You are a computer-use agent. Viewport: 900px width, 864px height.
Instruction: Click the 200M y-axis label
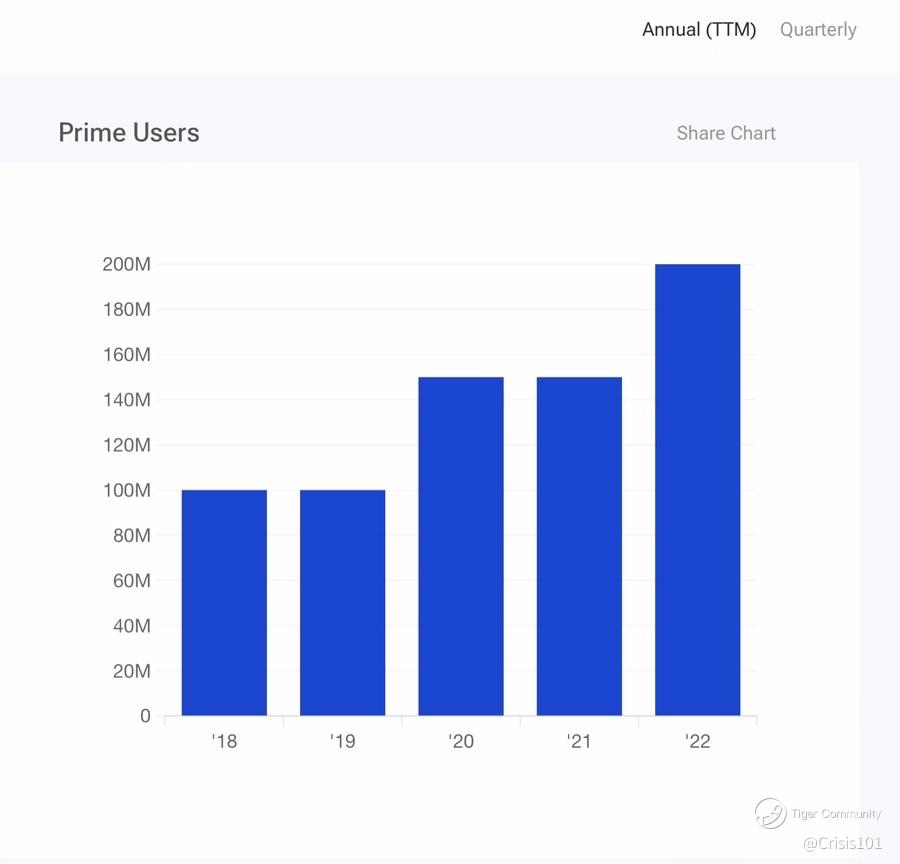(x=126, y=264)
